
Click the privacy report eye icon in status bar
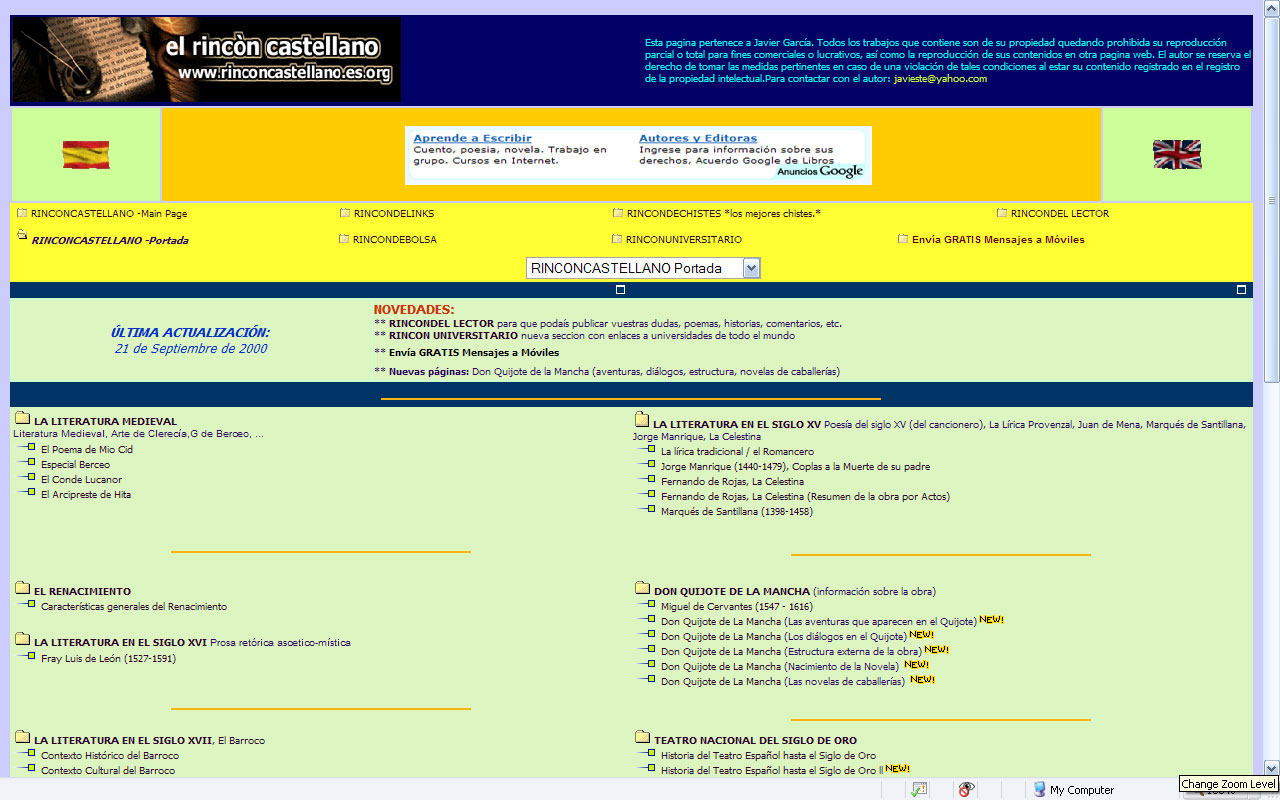966,789
